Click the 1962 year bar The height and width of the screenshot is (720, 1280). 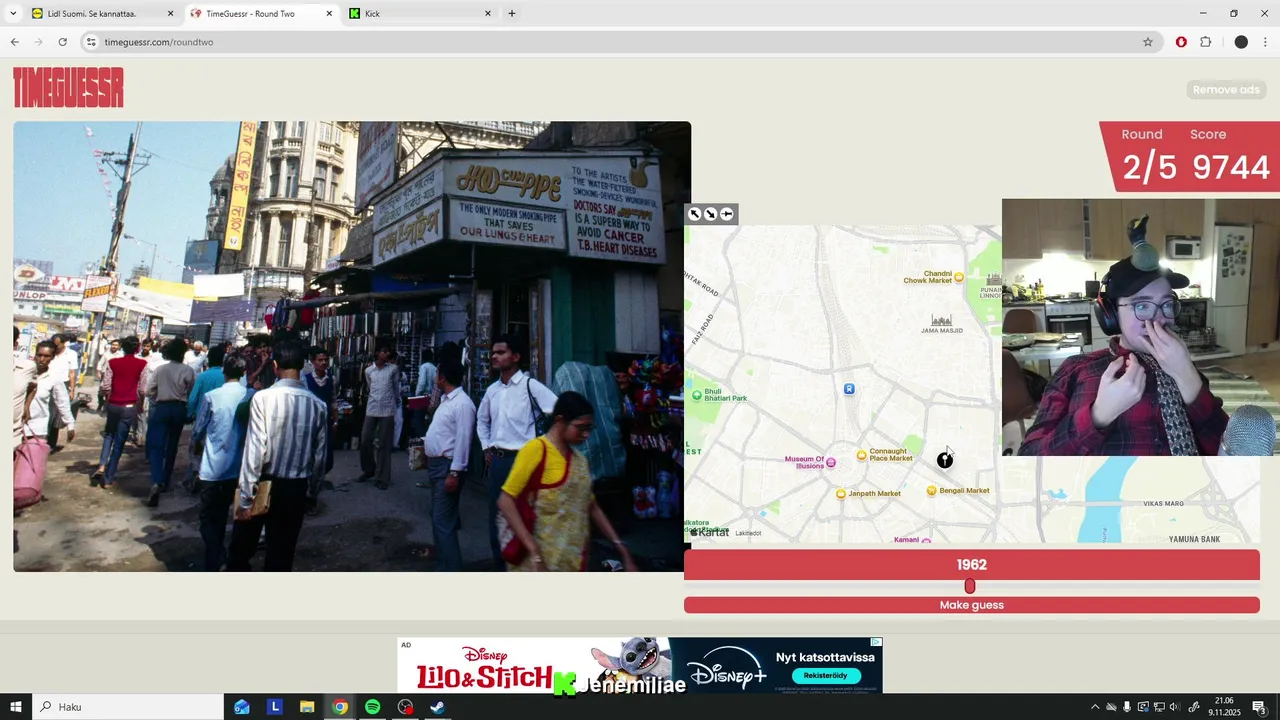click(972, 565)
